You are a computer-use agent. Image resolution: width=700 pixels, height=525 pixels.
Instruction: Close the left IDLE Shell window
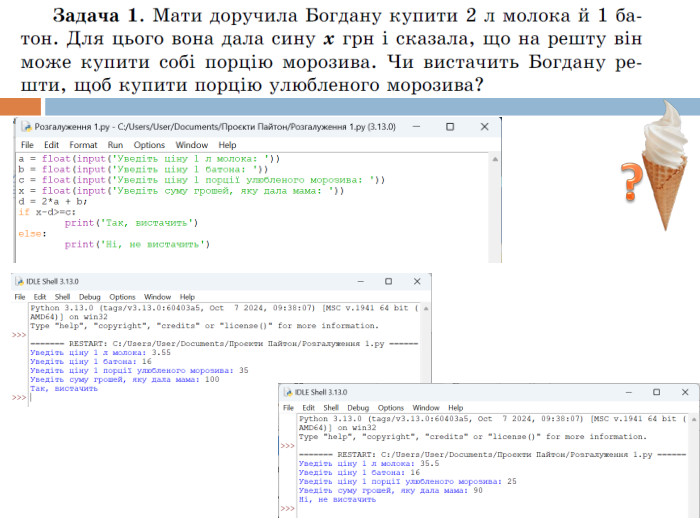[417, 281]
